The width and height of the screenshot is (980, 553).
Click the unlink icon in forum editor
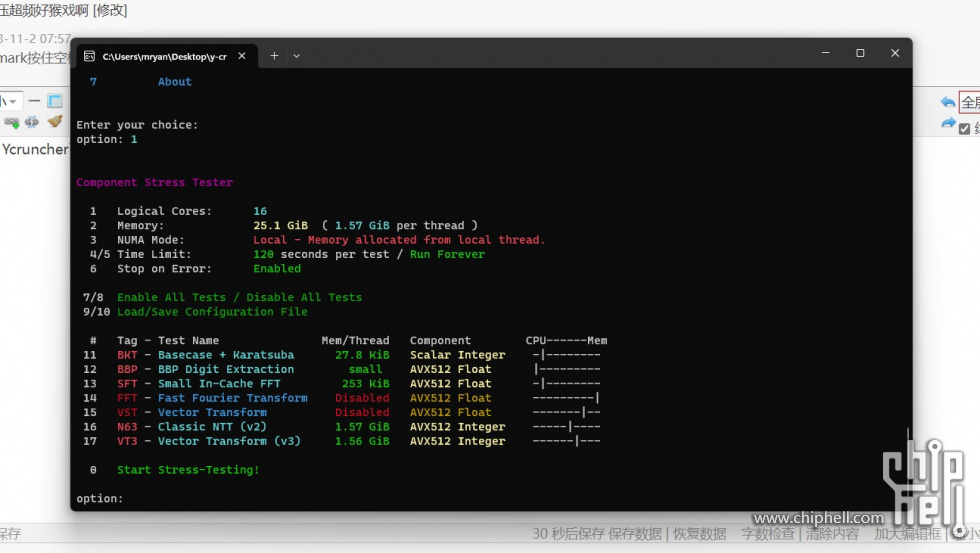click(32, 122)
